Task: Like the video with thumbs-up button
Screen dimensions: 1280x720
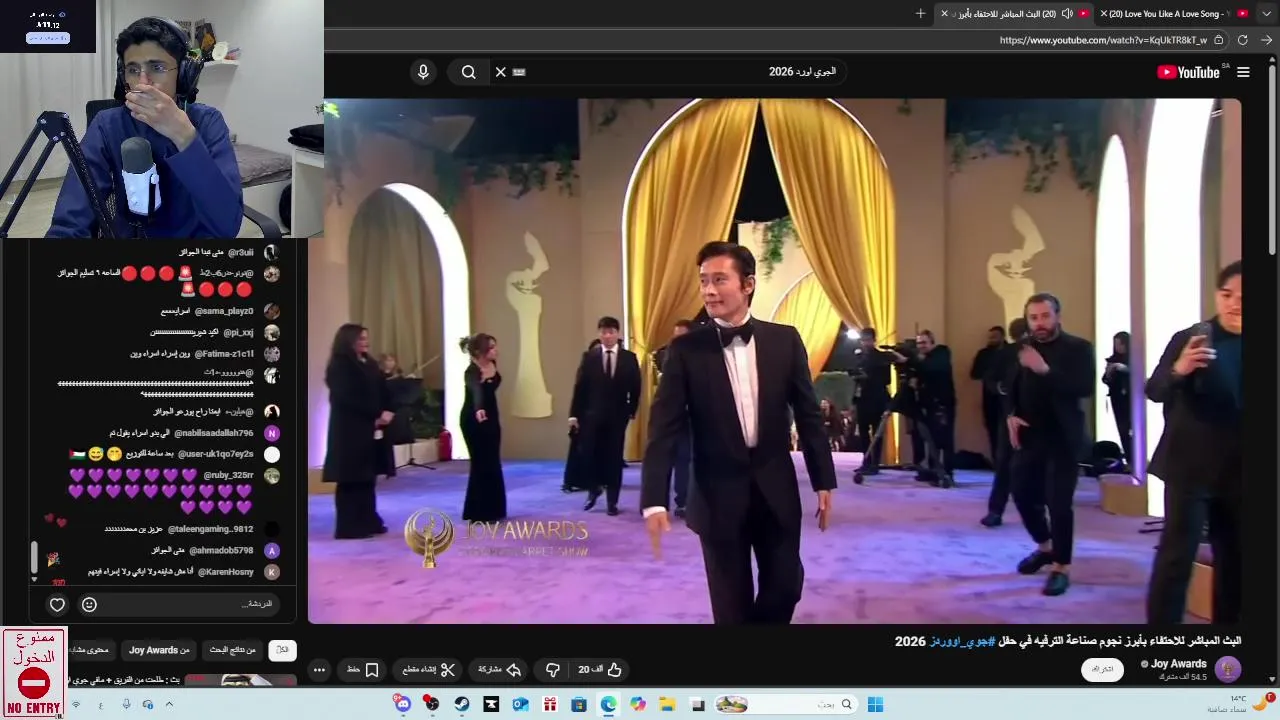Action: click(x=601, y=669)
